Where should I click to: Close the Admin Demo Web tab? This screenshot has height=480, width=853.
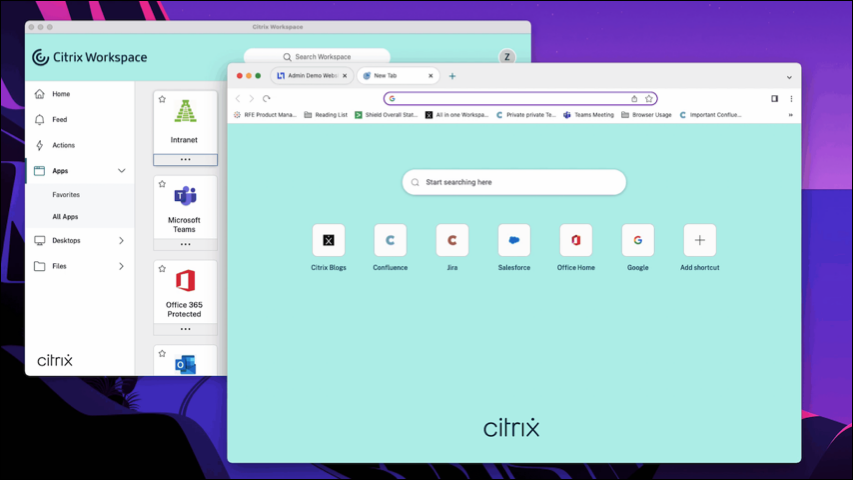pos(344,76)
